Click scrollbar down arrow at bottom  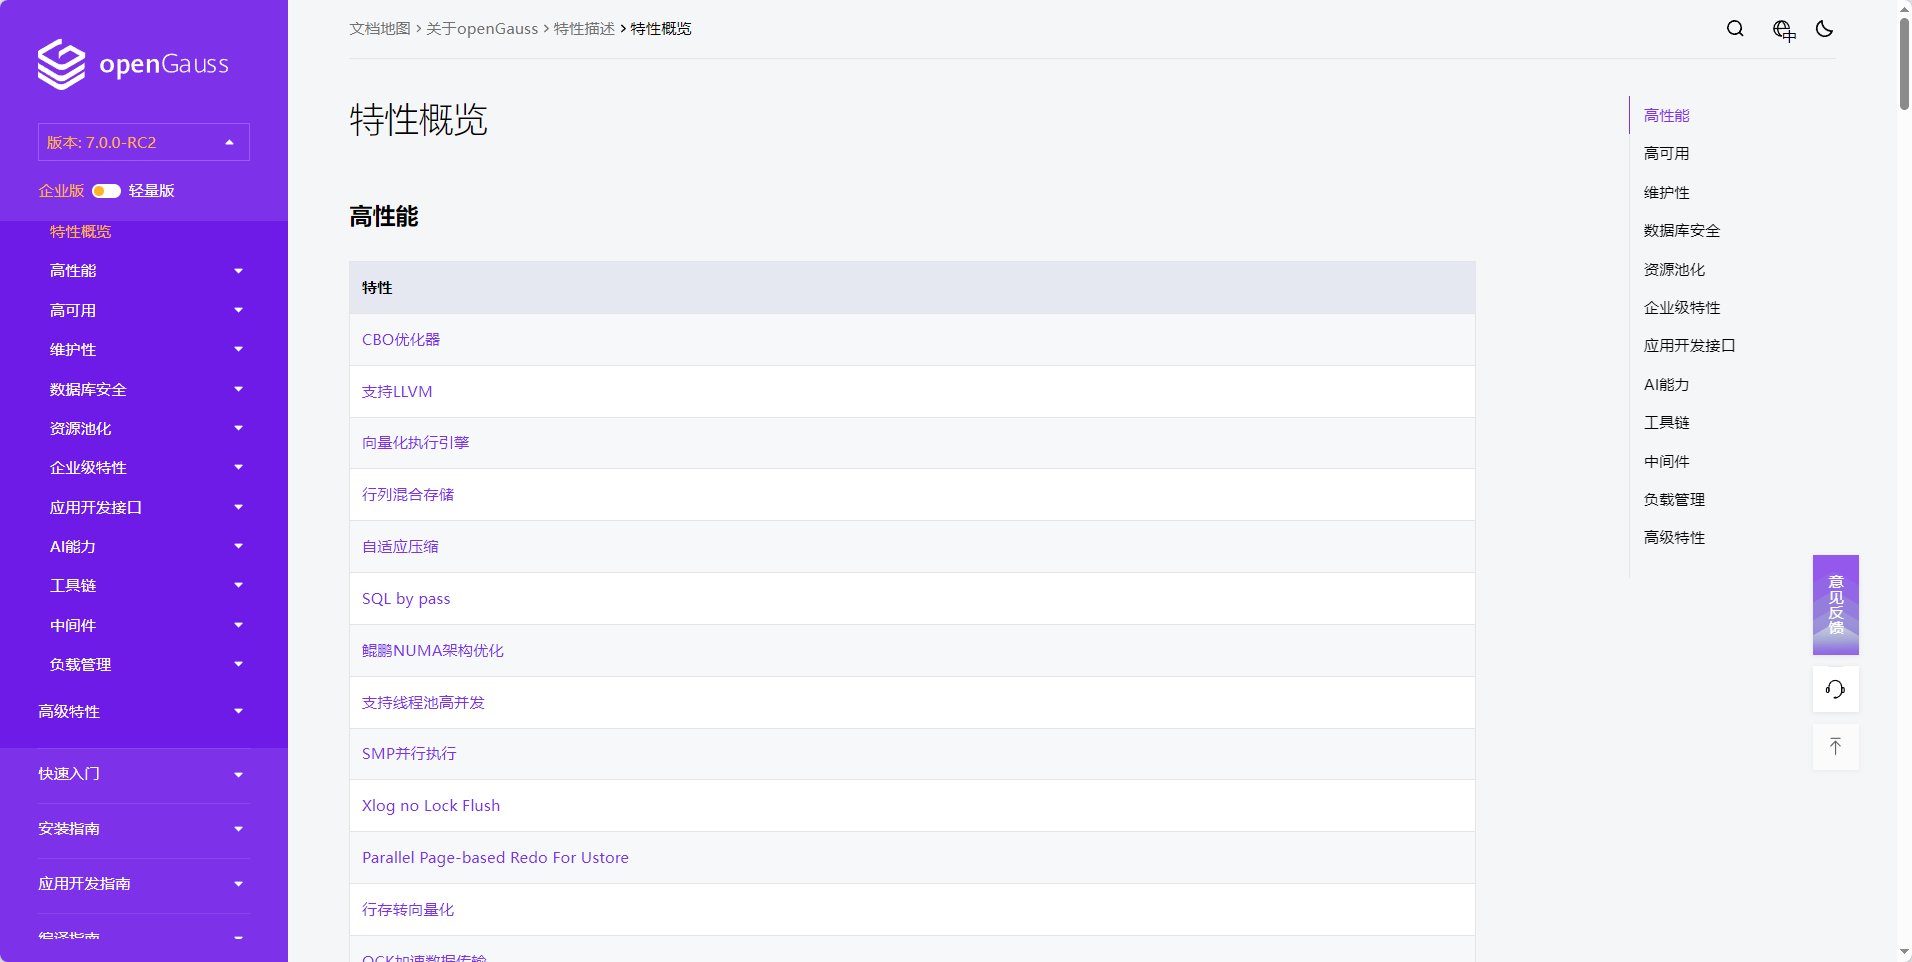pos(1904,953)
